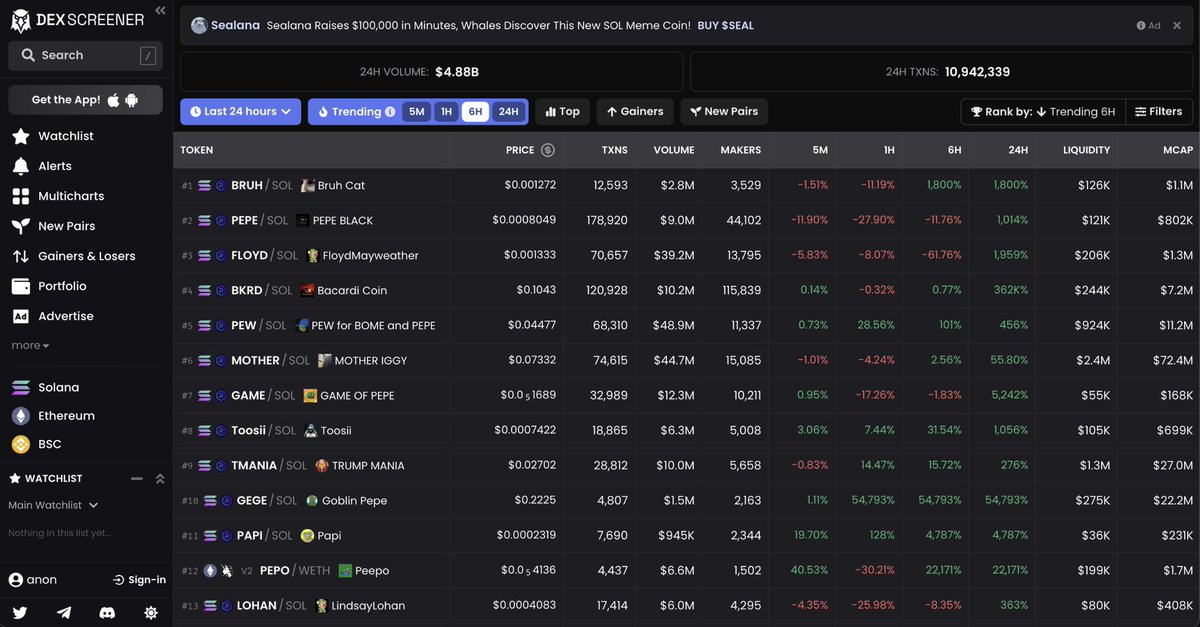1200x627 pixels.
Task: Minimize the Watchlist panel with the dash icon
Action: 137,479
